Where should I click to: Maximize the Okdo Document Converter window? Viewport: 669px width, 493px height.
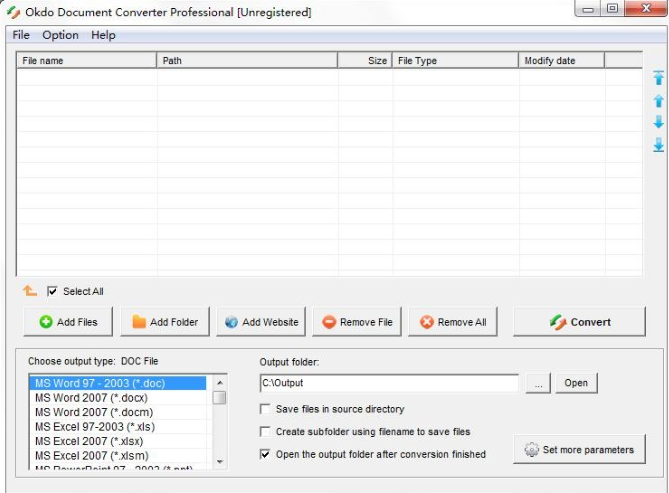(x=612, y=9)
